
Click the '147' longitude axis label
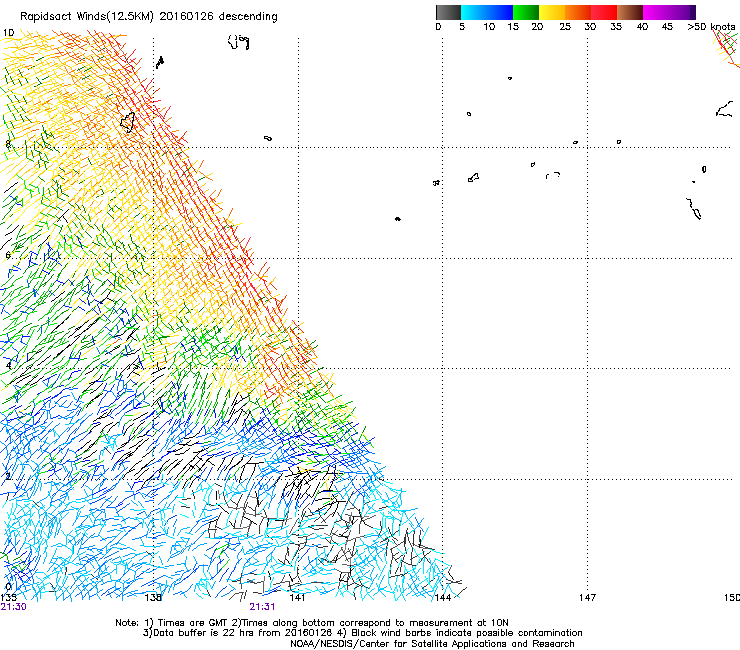pyautogui.click(x=588, y=598)
